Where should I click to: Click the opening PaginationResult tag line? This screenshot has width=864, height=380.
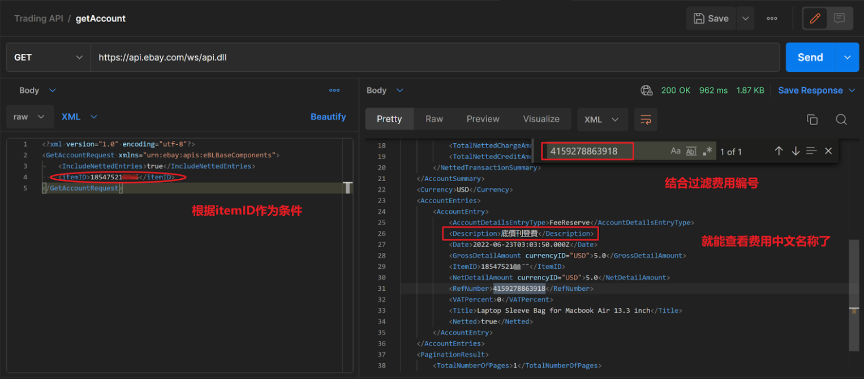(x=453, y=355)
